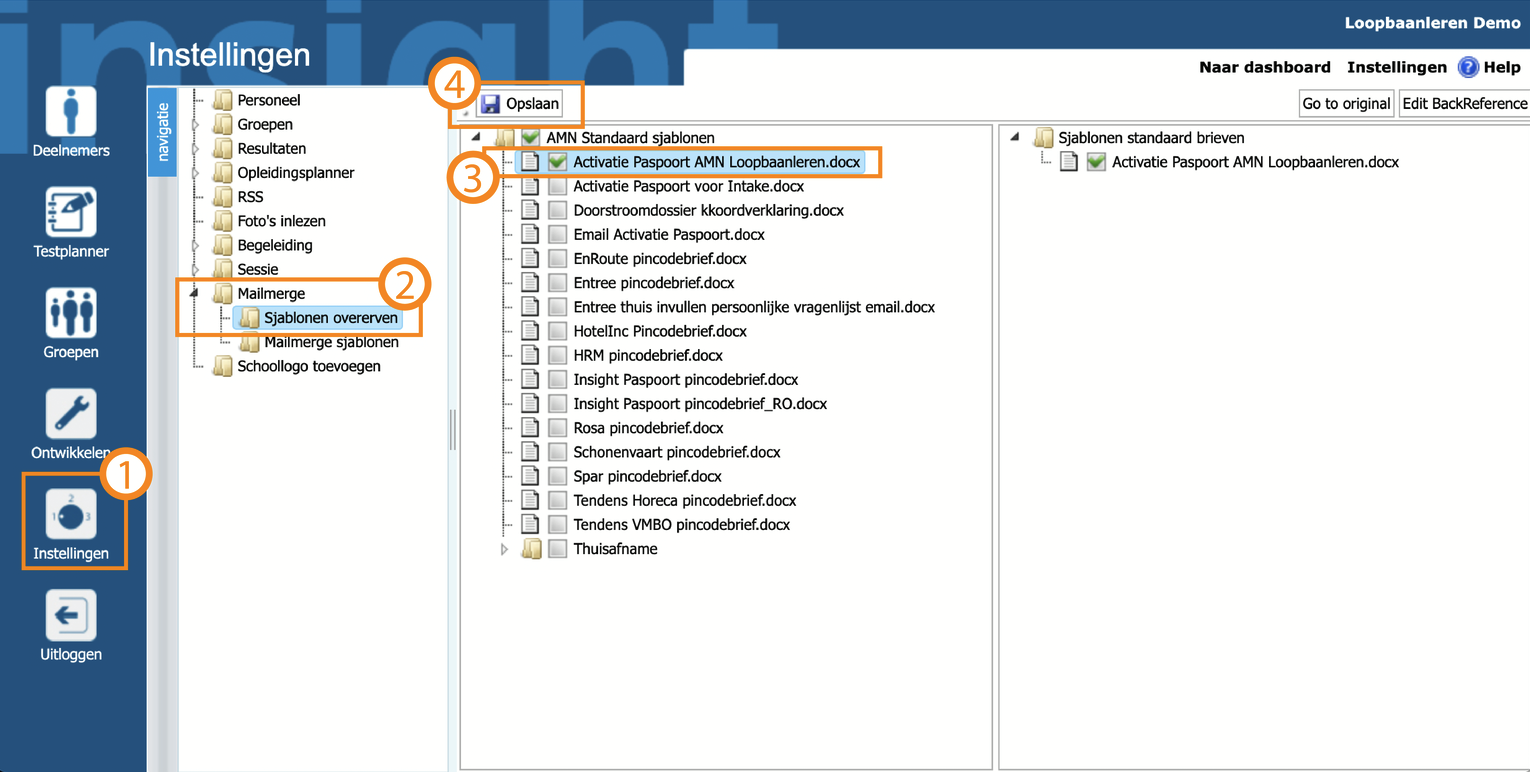Click the blue Help question mark icon
1530x772 pixels.
(1468, 67)
